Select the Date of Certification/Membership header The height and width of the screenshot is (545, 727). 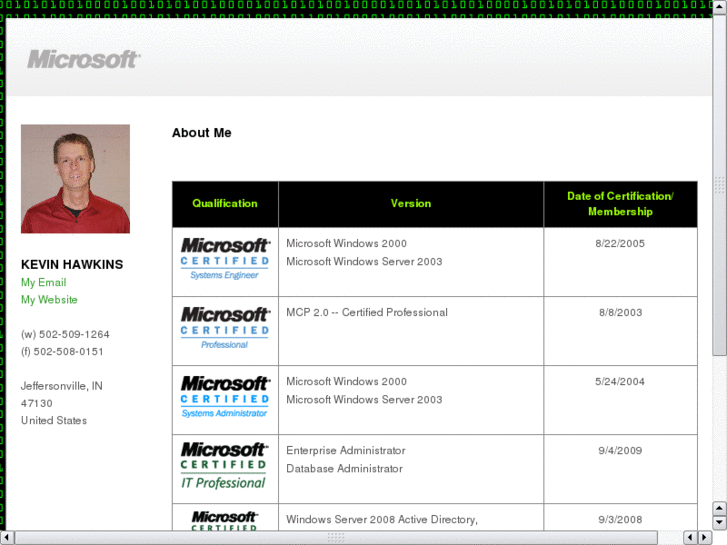[620, 204]
